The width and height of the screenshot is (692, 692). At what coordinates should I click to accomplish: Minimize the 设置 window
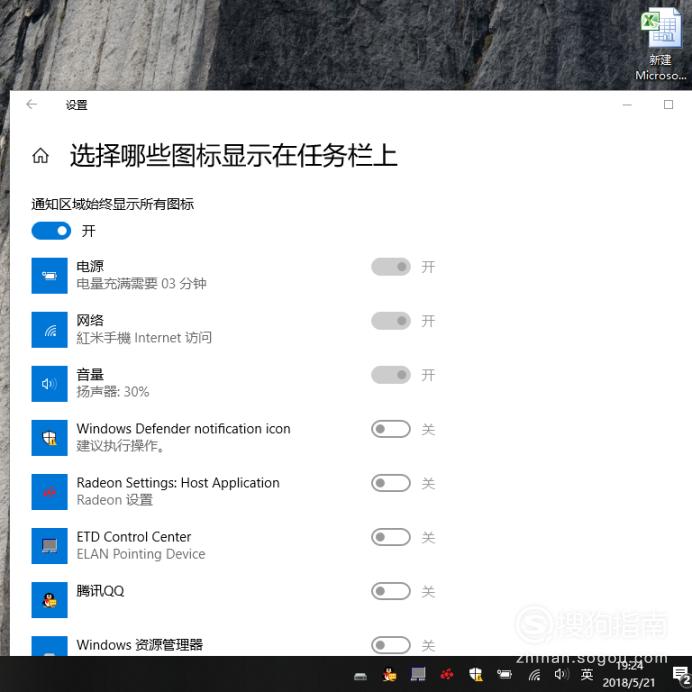[x=627, y=105]
